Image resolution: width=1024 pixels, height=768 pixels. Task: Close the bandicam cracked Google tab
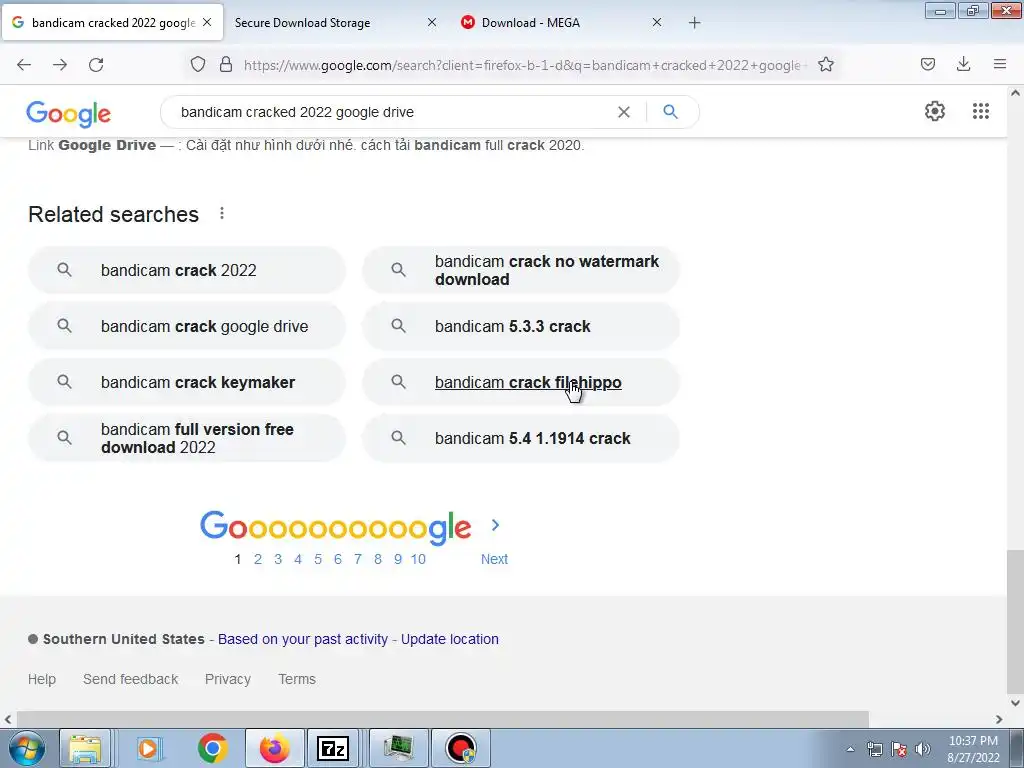click(x=207, y=22)
